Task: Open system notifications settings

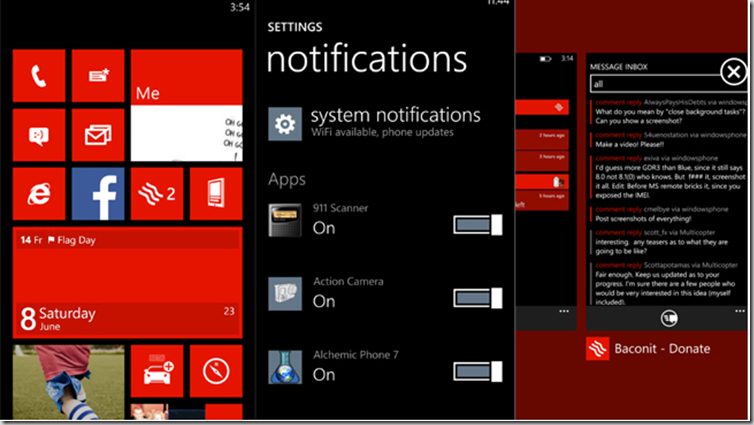Action: 374,123
